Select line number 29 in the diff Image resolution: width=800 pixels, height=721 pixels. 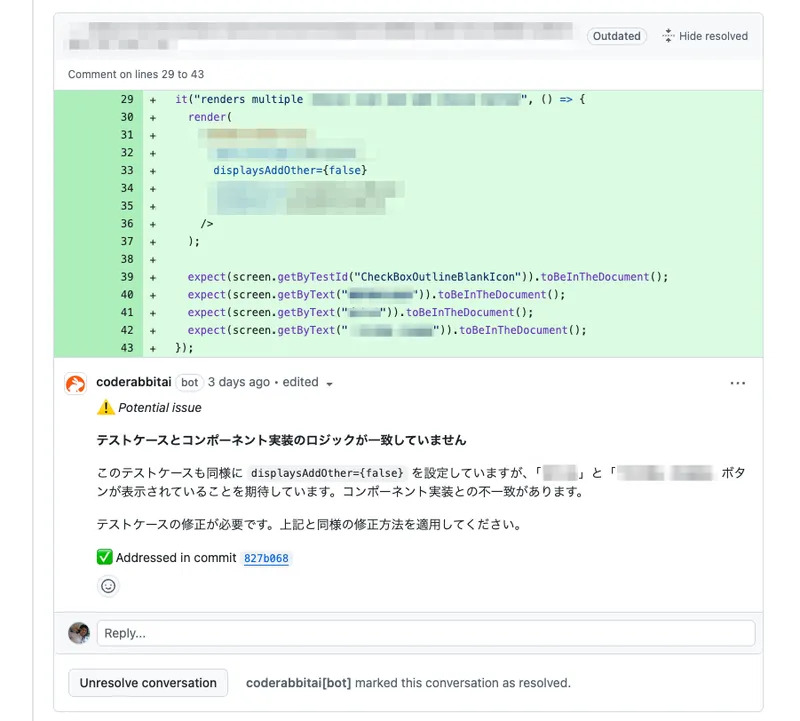pos(127,100)
